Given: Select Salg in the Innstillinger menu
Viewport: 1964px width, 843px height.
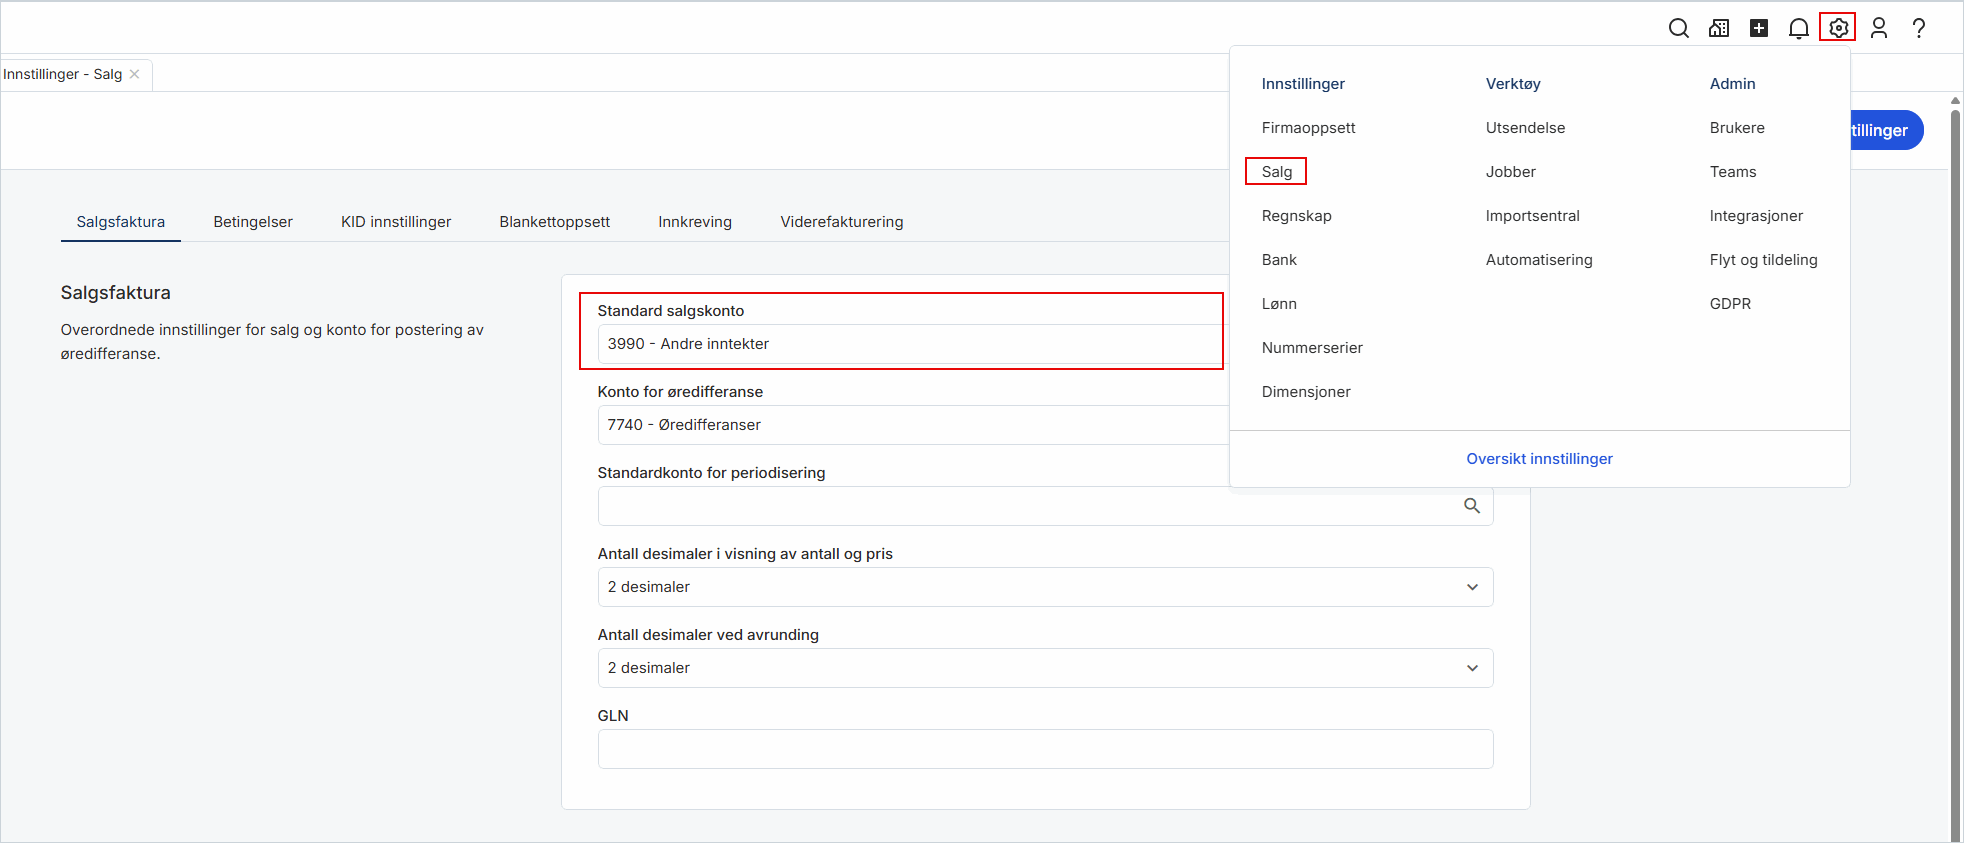Looking at the screenshot, I should pyautogui.click(x=1277, y=172).
